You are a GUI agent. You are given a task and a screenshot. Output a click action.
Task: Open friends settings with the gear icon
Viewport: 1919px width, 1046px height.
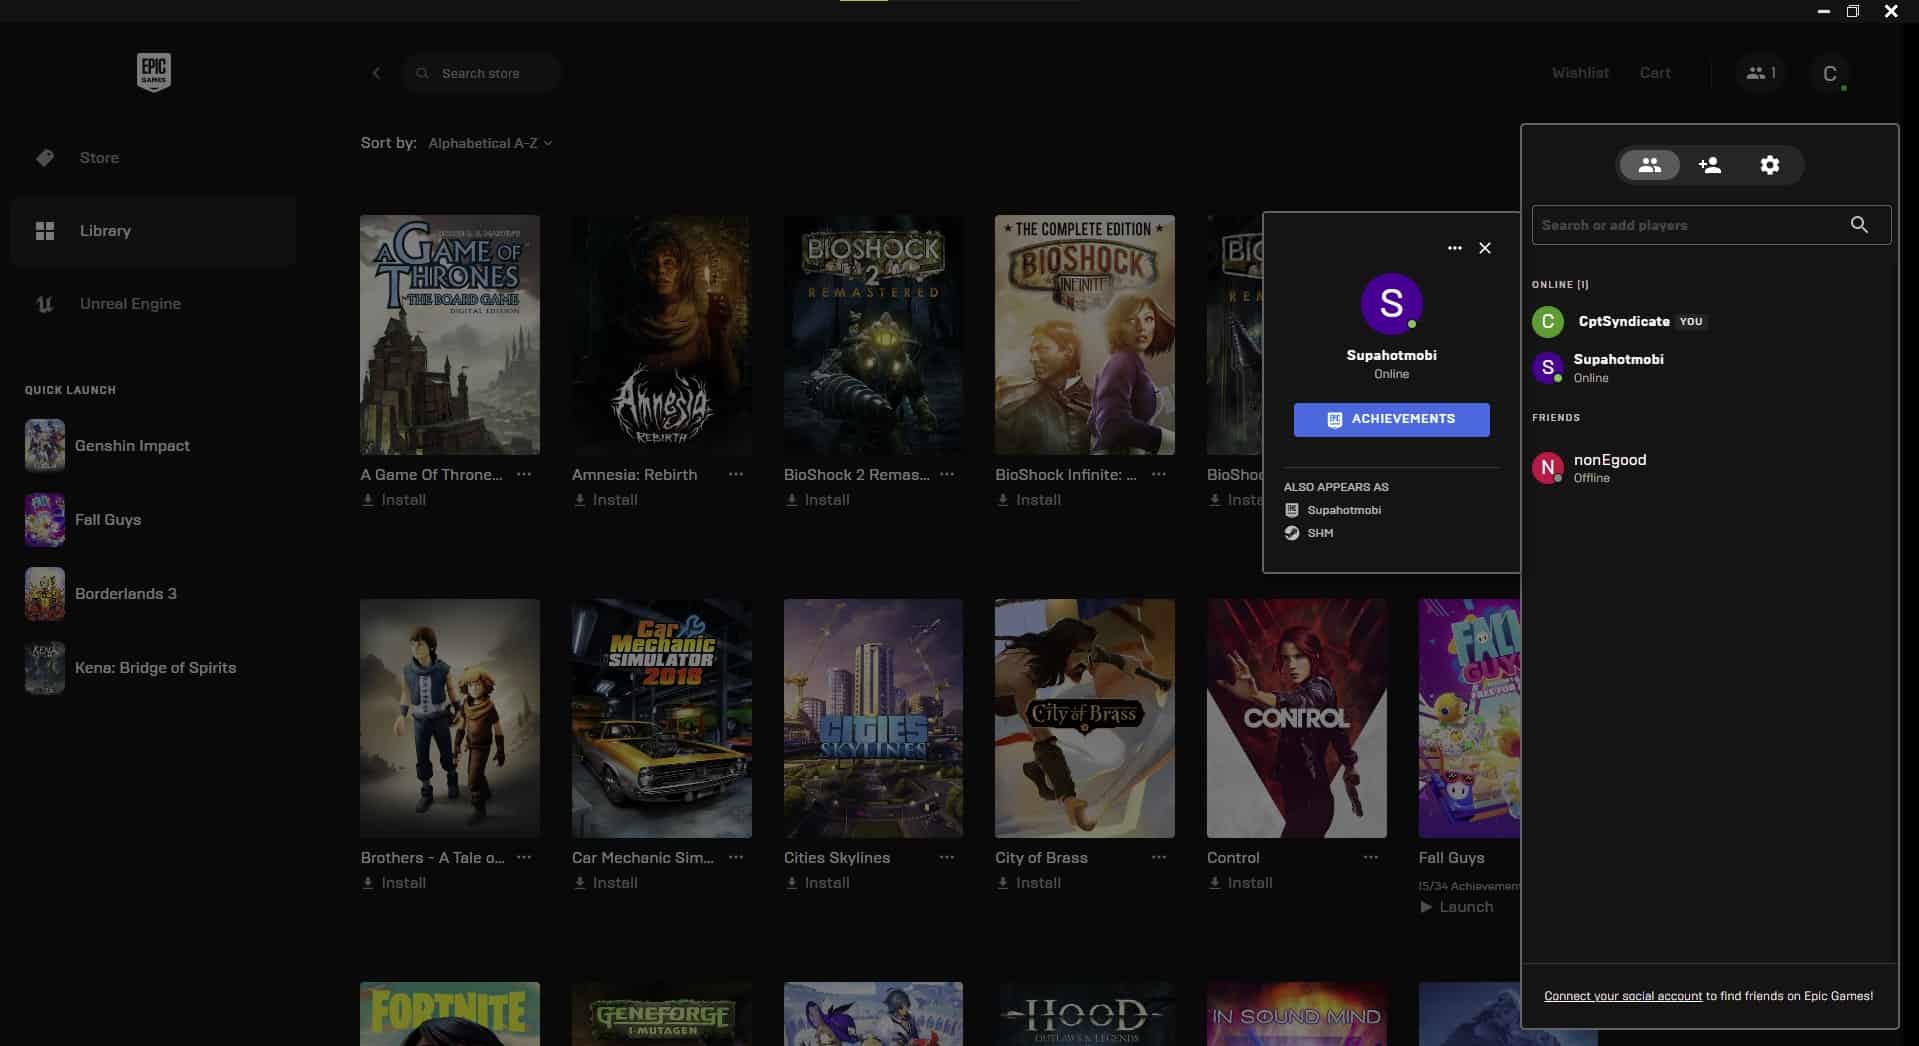(x=1769, y=165)
